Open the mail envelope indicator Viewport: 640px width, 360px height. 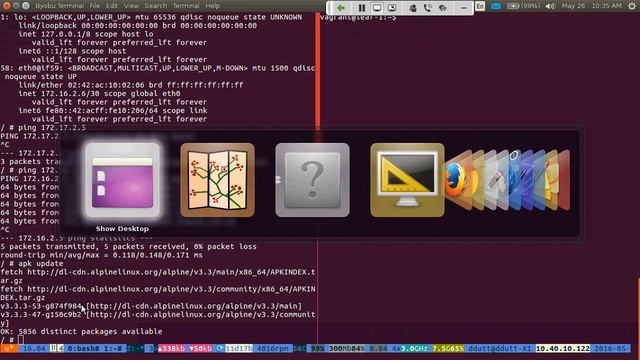tap(496, 6)
